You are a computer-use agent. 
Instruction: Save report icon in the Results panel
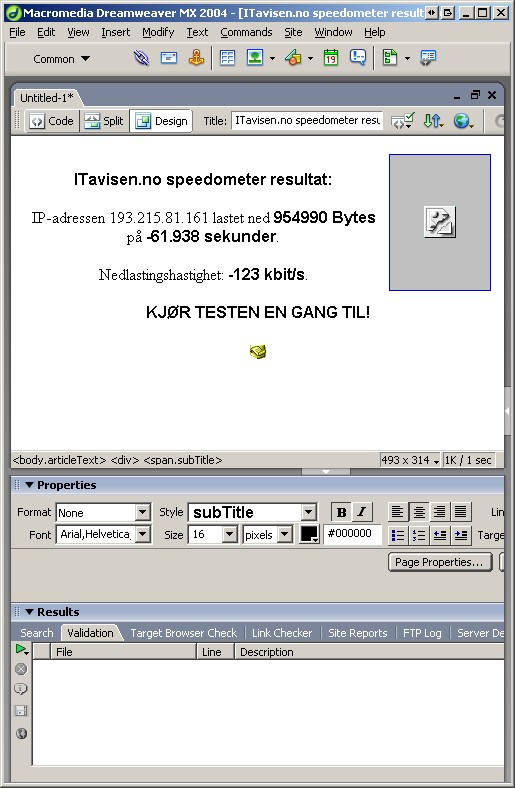pos(21,711)
